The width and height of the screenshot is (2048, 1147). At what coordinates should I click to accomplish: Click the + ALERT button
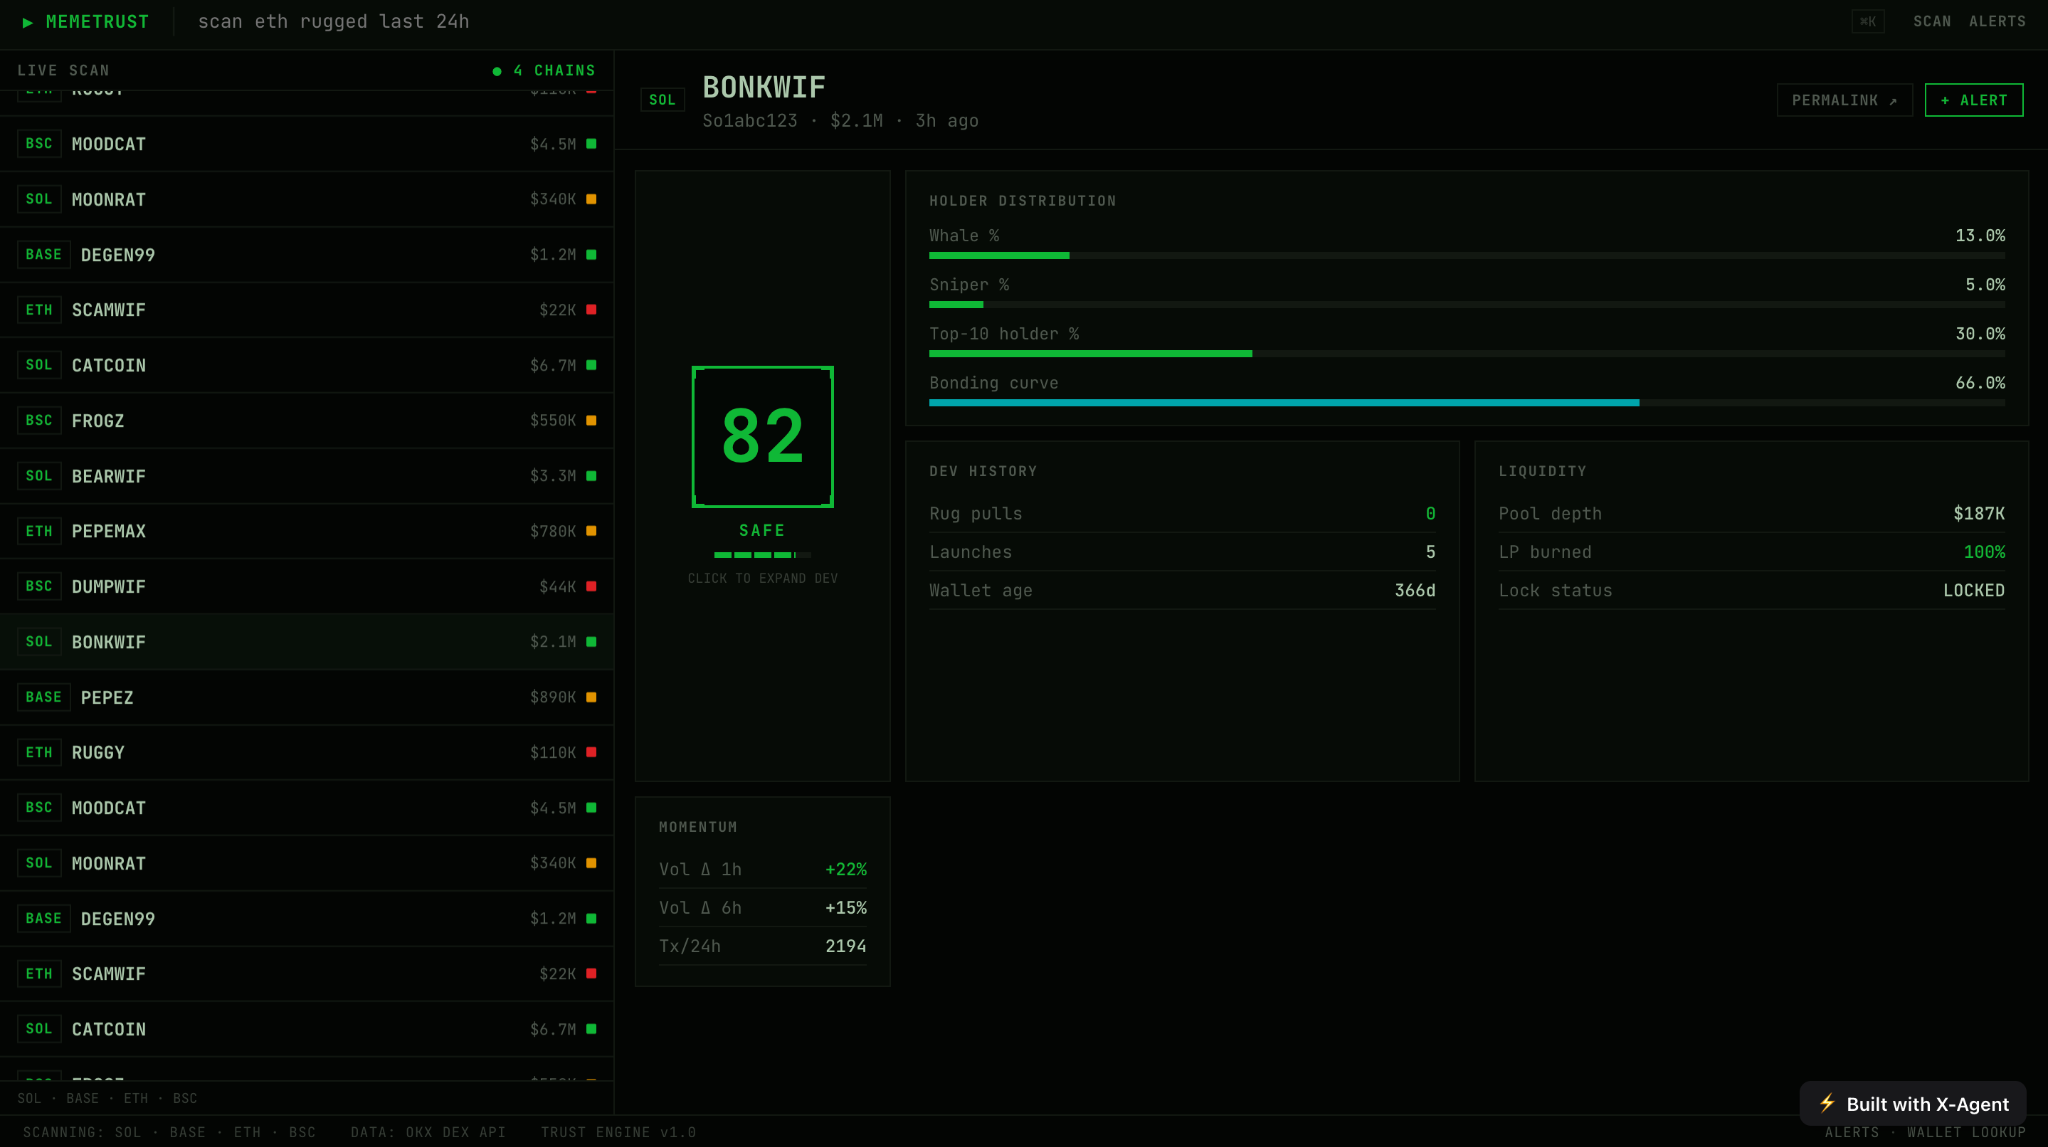coord(1974,100)
